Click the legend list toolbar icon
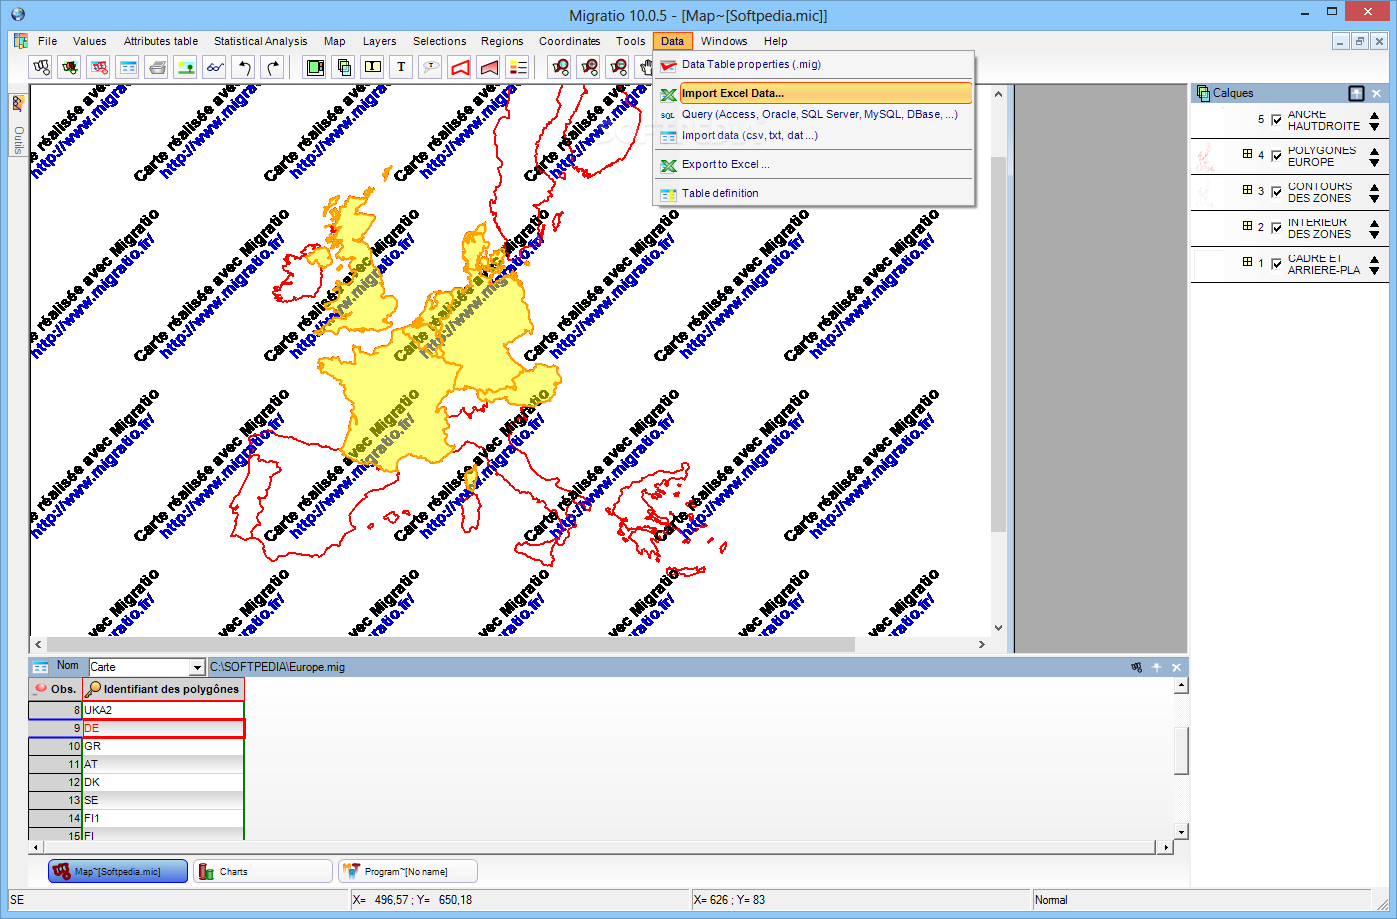This screenshot has width=1397, height=919. point(518,67)
